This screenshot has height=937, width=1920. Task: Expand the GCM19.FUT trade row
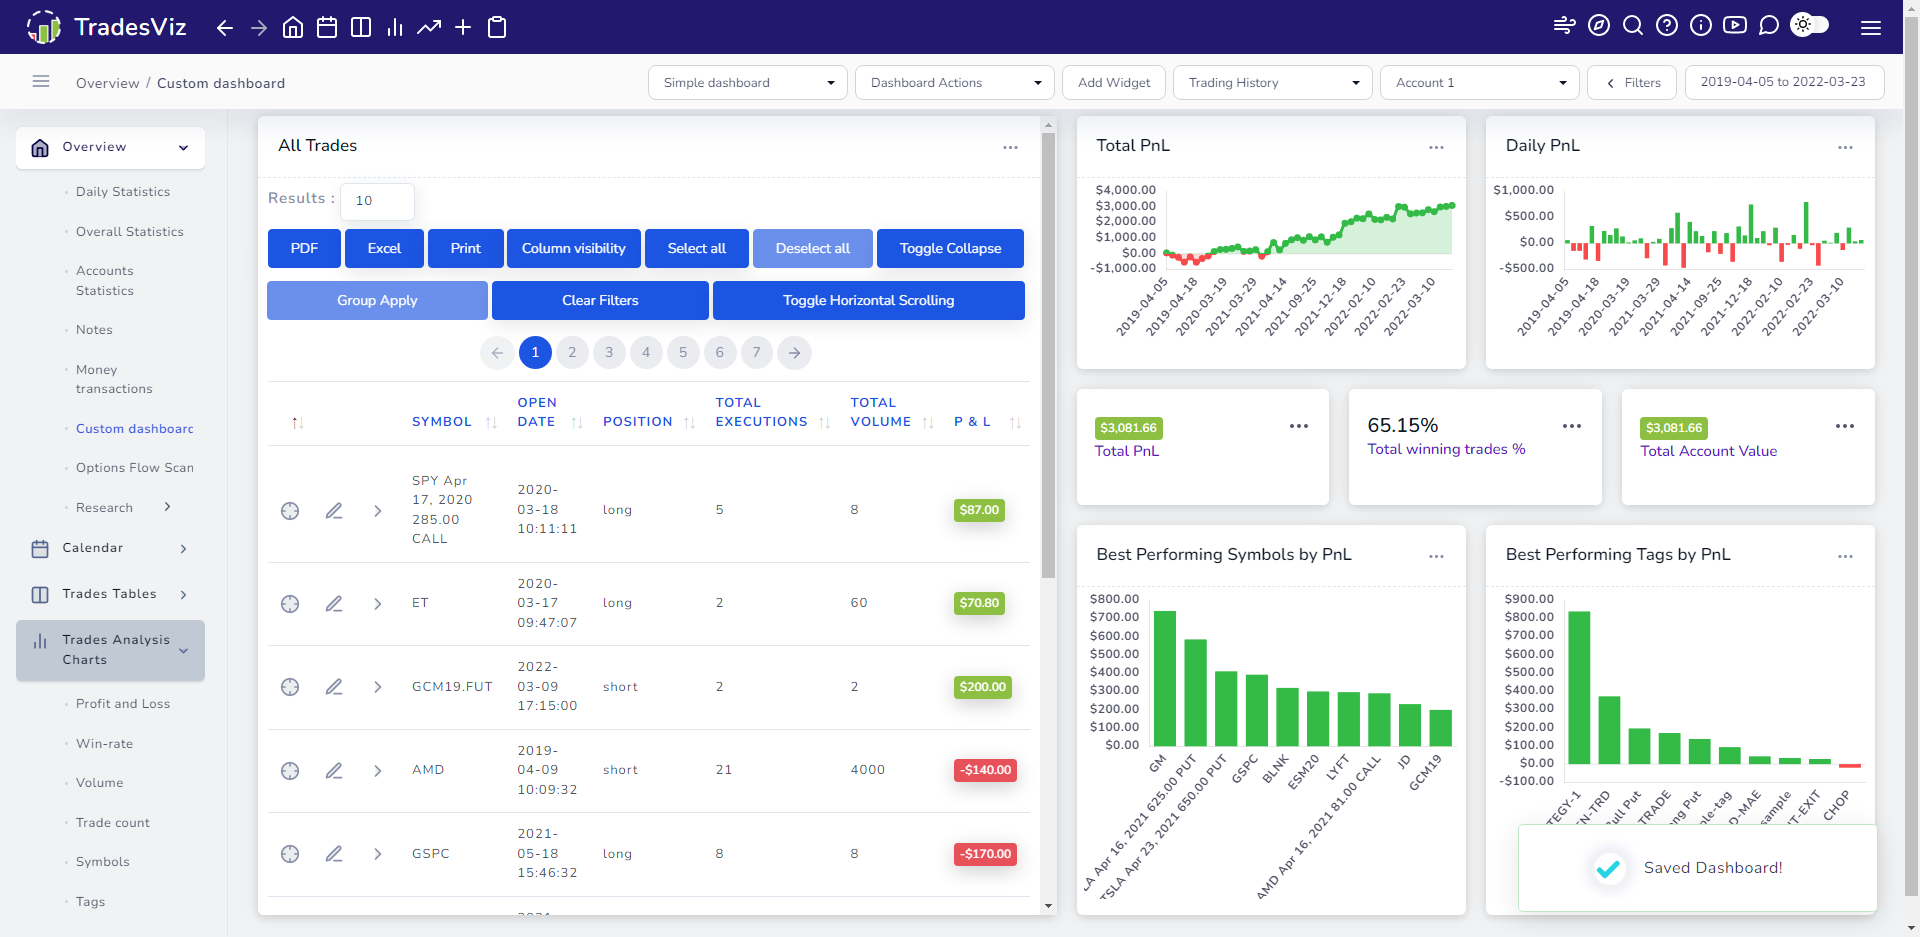[378, 687]
